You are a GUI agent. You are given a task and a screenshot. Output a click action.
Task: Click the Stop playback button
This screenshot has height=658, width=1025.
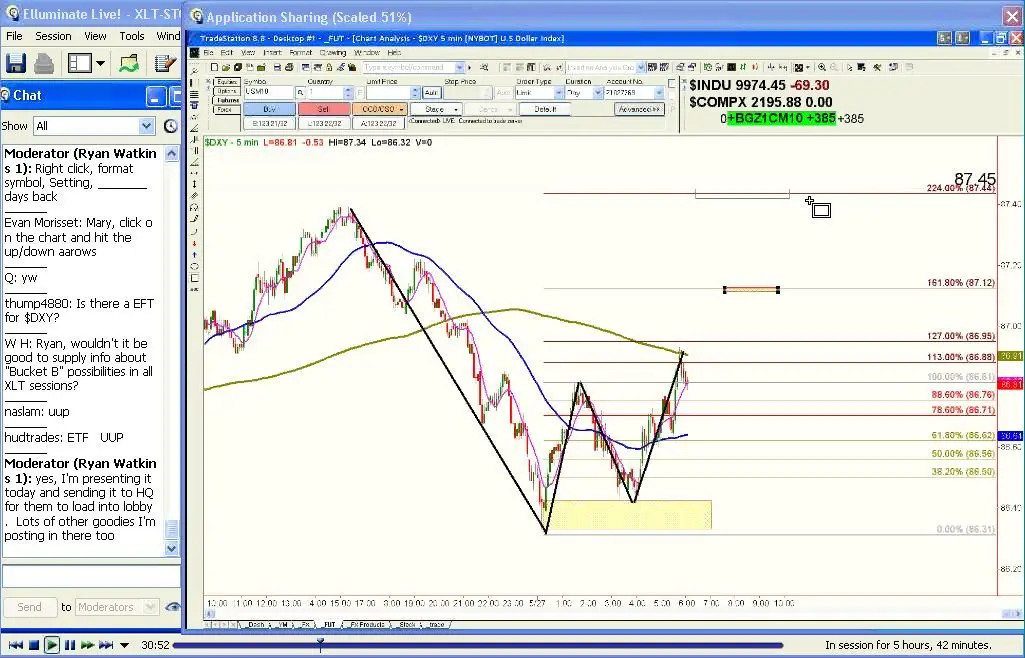click(x=34, y=645)
